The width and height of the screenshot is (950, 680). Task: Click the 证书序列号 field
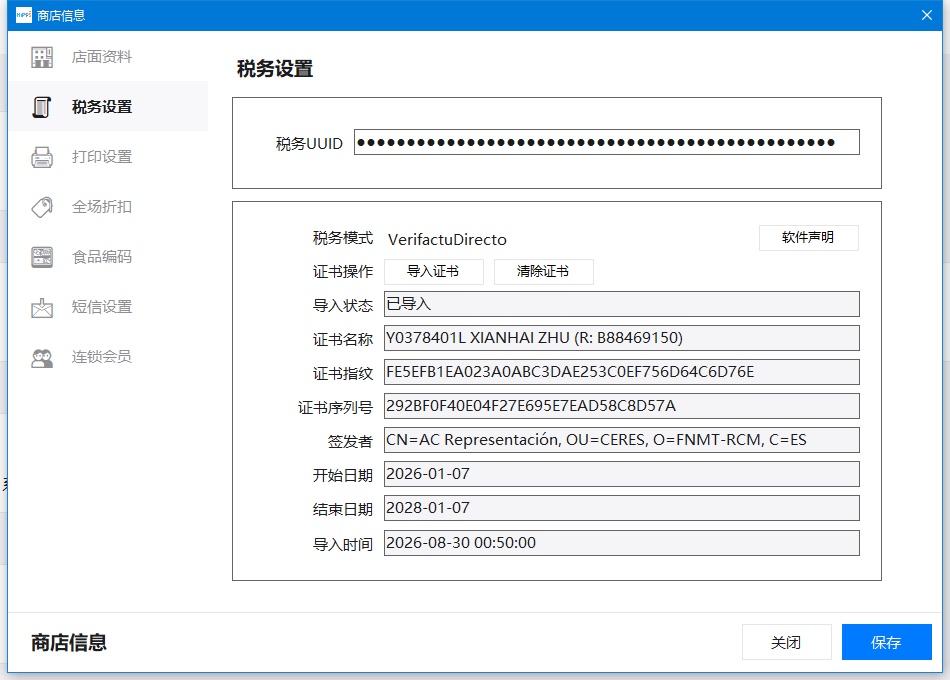click(x=622, y=406)
